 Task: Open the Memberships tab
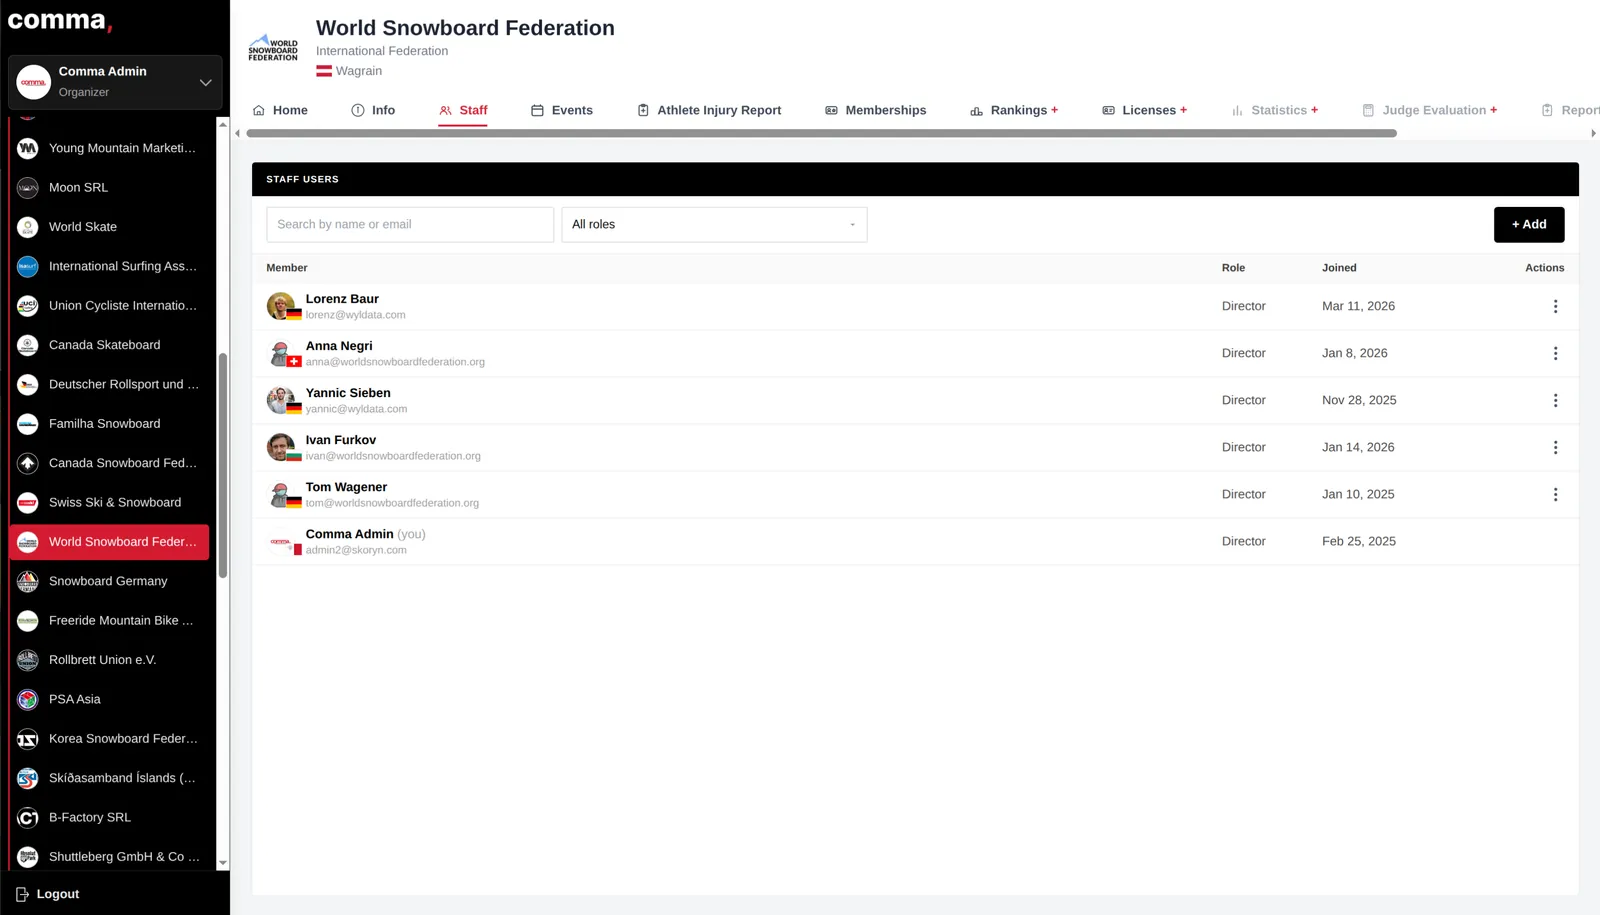pyautogui.click(x=875, y=110)
